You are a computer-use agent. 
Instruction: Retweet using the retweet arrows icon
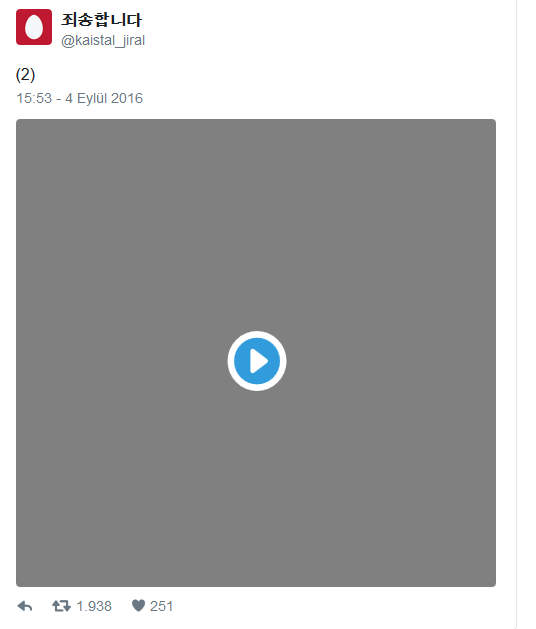61,606
